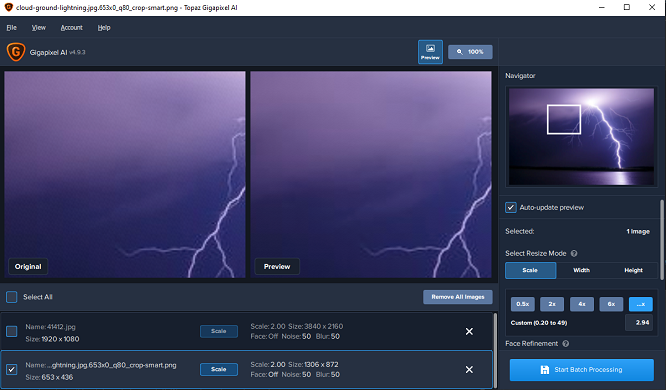Click save icon on Start Batch Processing
The width and height of the screenshot is (666, 390).
click(545, 370)
